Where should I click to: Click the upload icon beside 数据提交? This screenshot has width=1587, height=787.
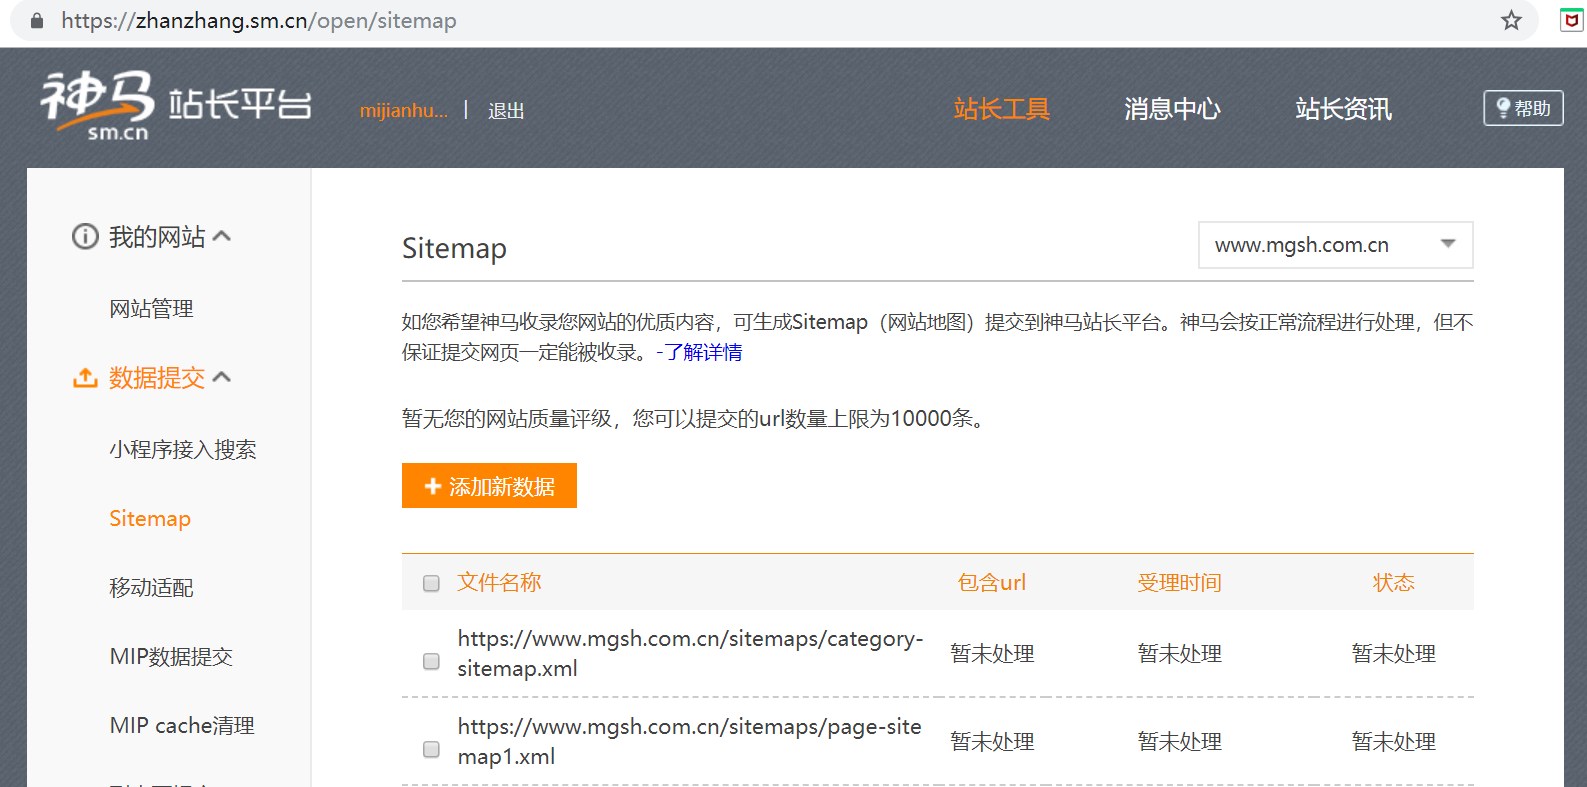[85, 378]
